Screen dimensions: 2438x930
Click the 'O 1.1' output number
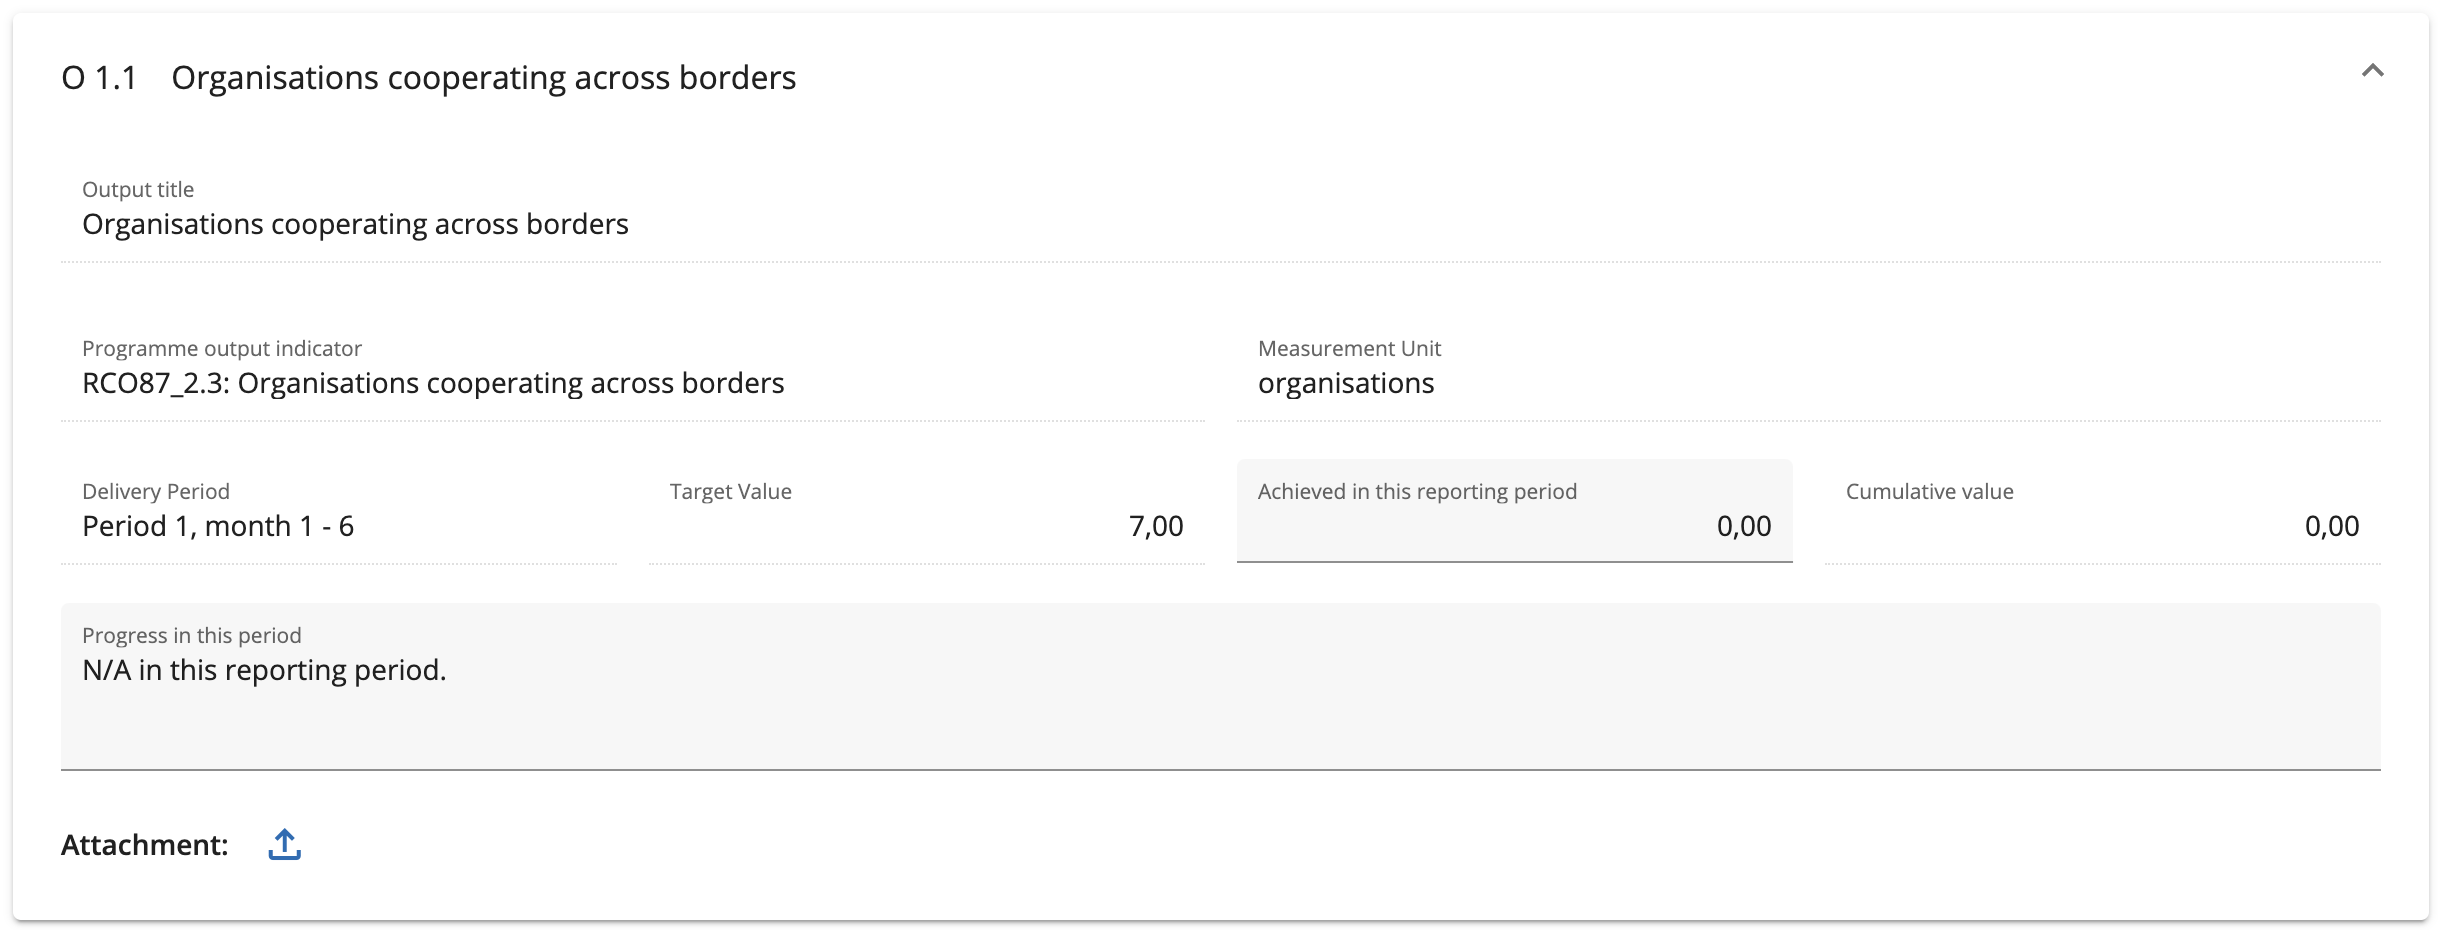click(x=99, y=78)
